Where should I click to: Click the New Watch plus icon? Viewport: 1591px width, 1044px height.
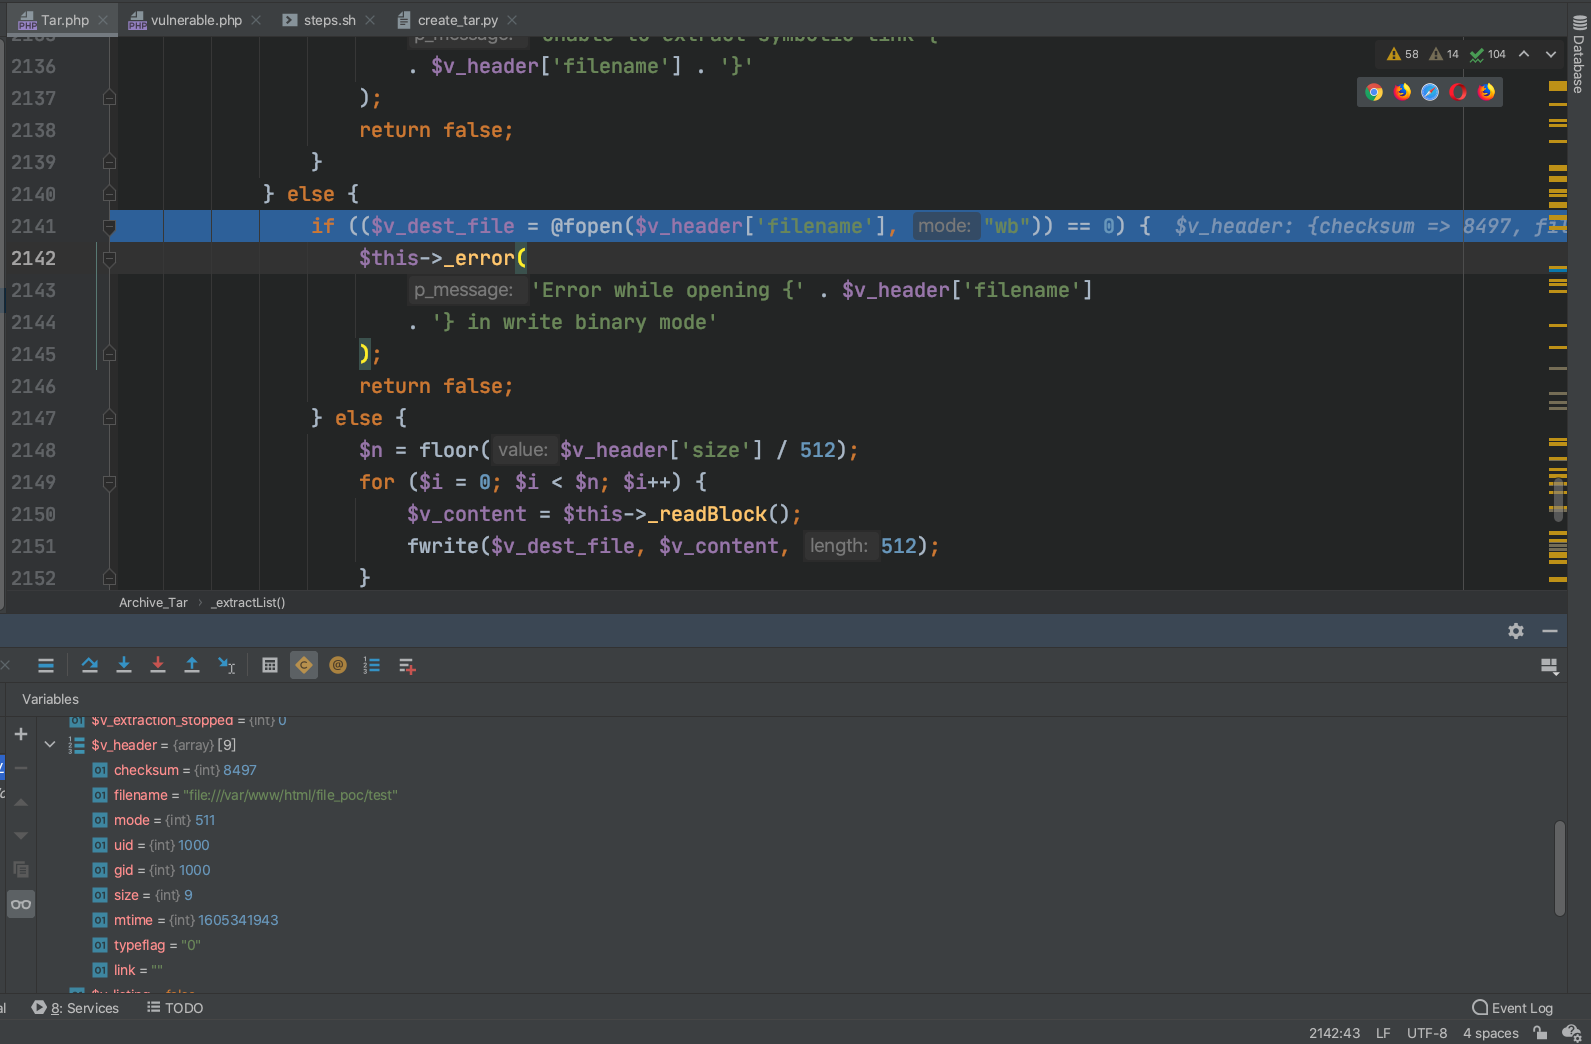[x=21, y=734]
